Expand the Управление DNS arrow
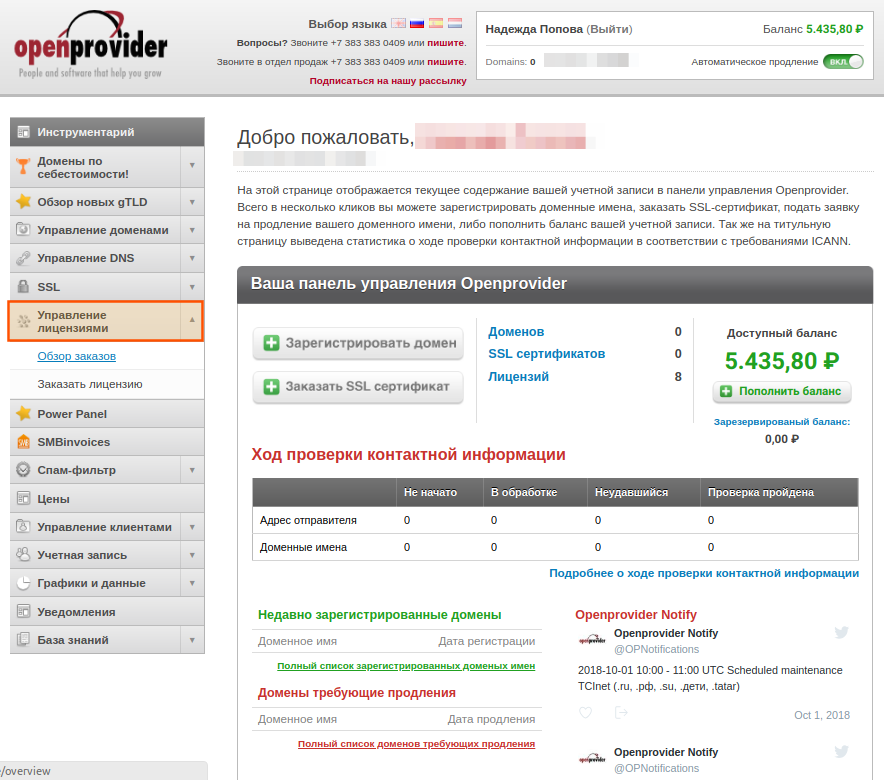This screenshot has width=884, height=780. pos(192,258)
